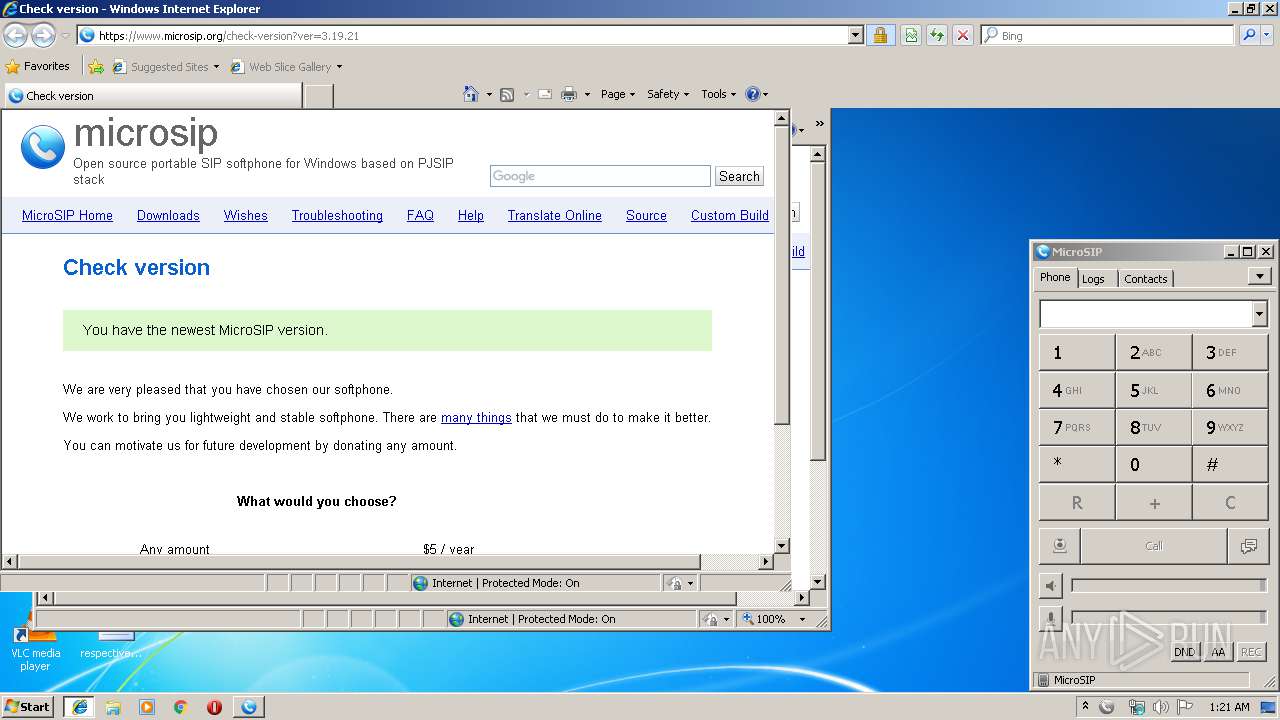Expand the Suggested Sites dropdown
Image resolution: width=1280 pixels, height=720 pixels.
click(216, 67)
